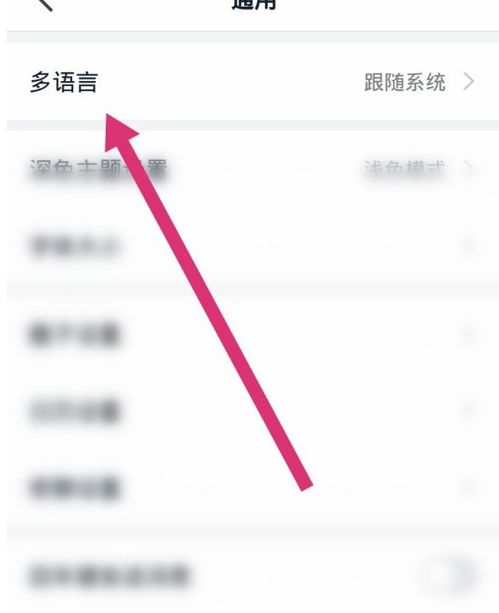Tap the empty space in the 多语言 row
The height and width of the screenshot is (613, 499).
[x=231, y=82]
